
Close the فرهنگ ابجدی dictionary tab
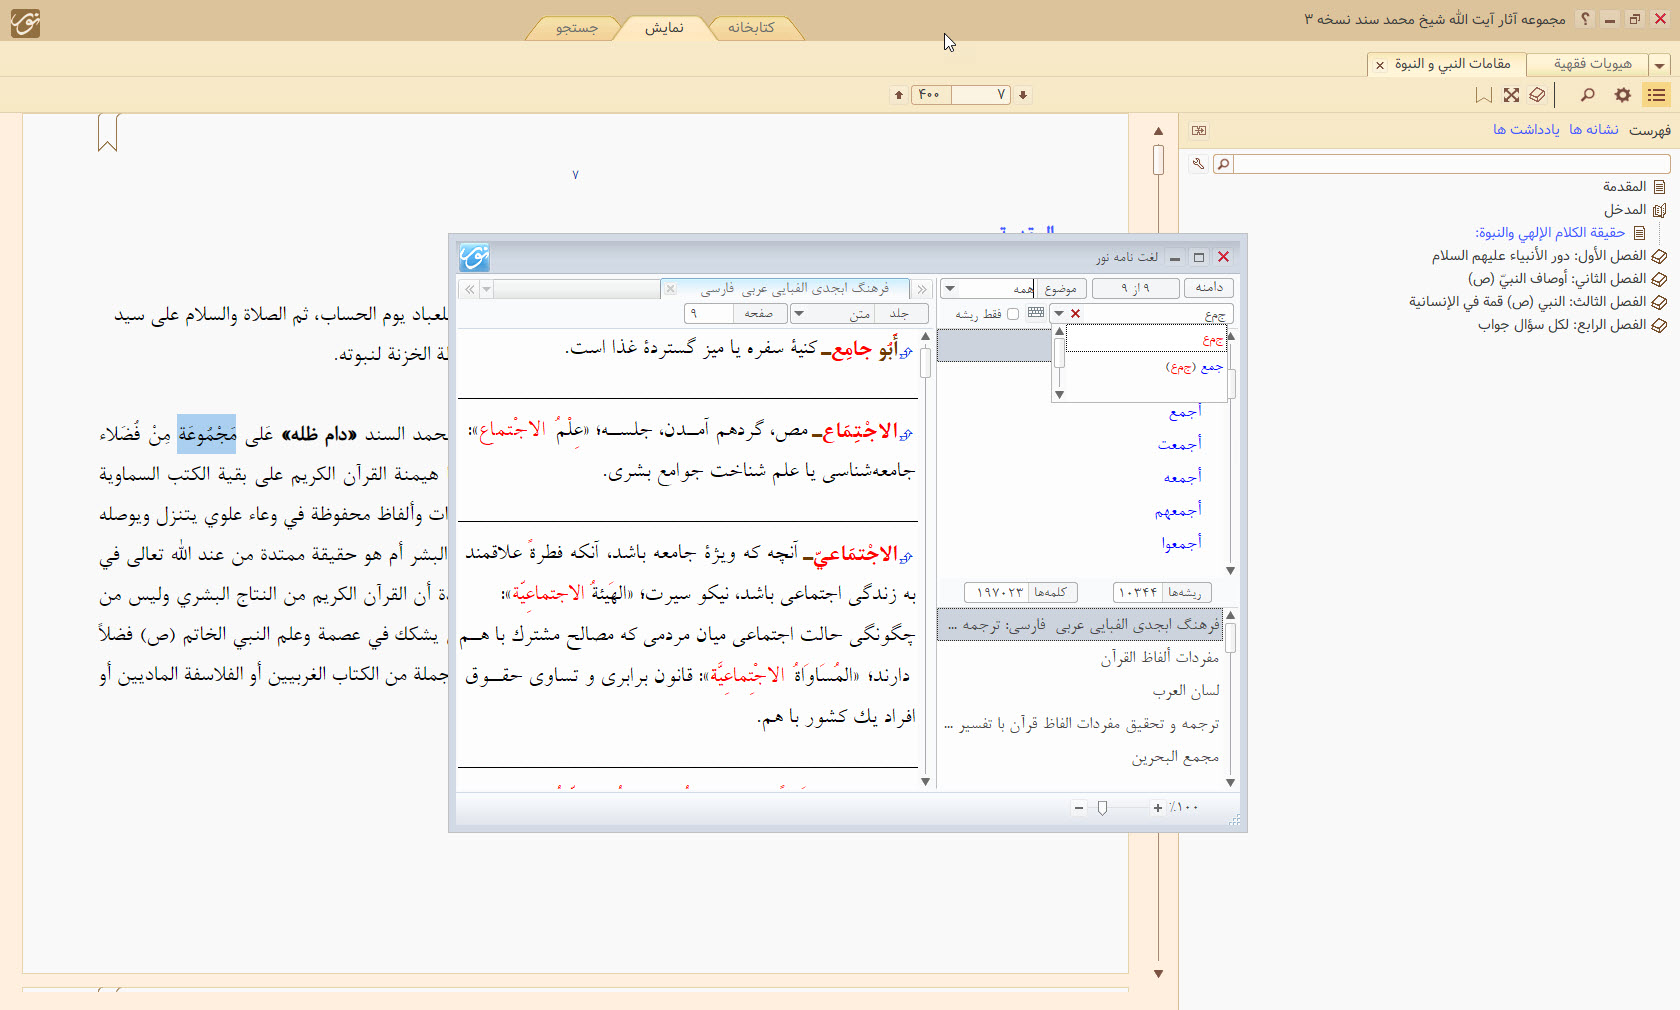(x=671, y=289)
